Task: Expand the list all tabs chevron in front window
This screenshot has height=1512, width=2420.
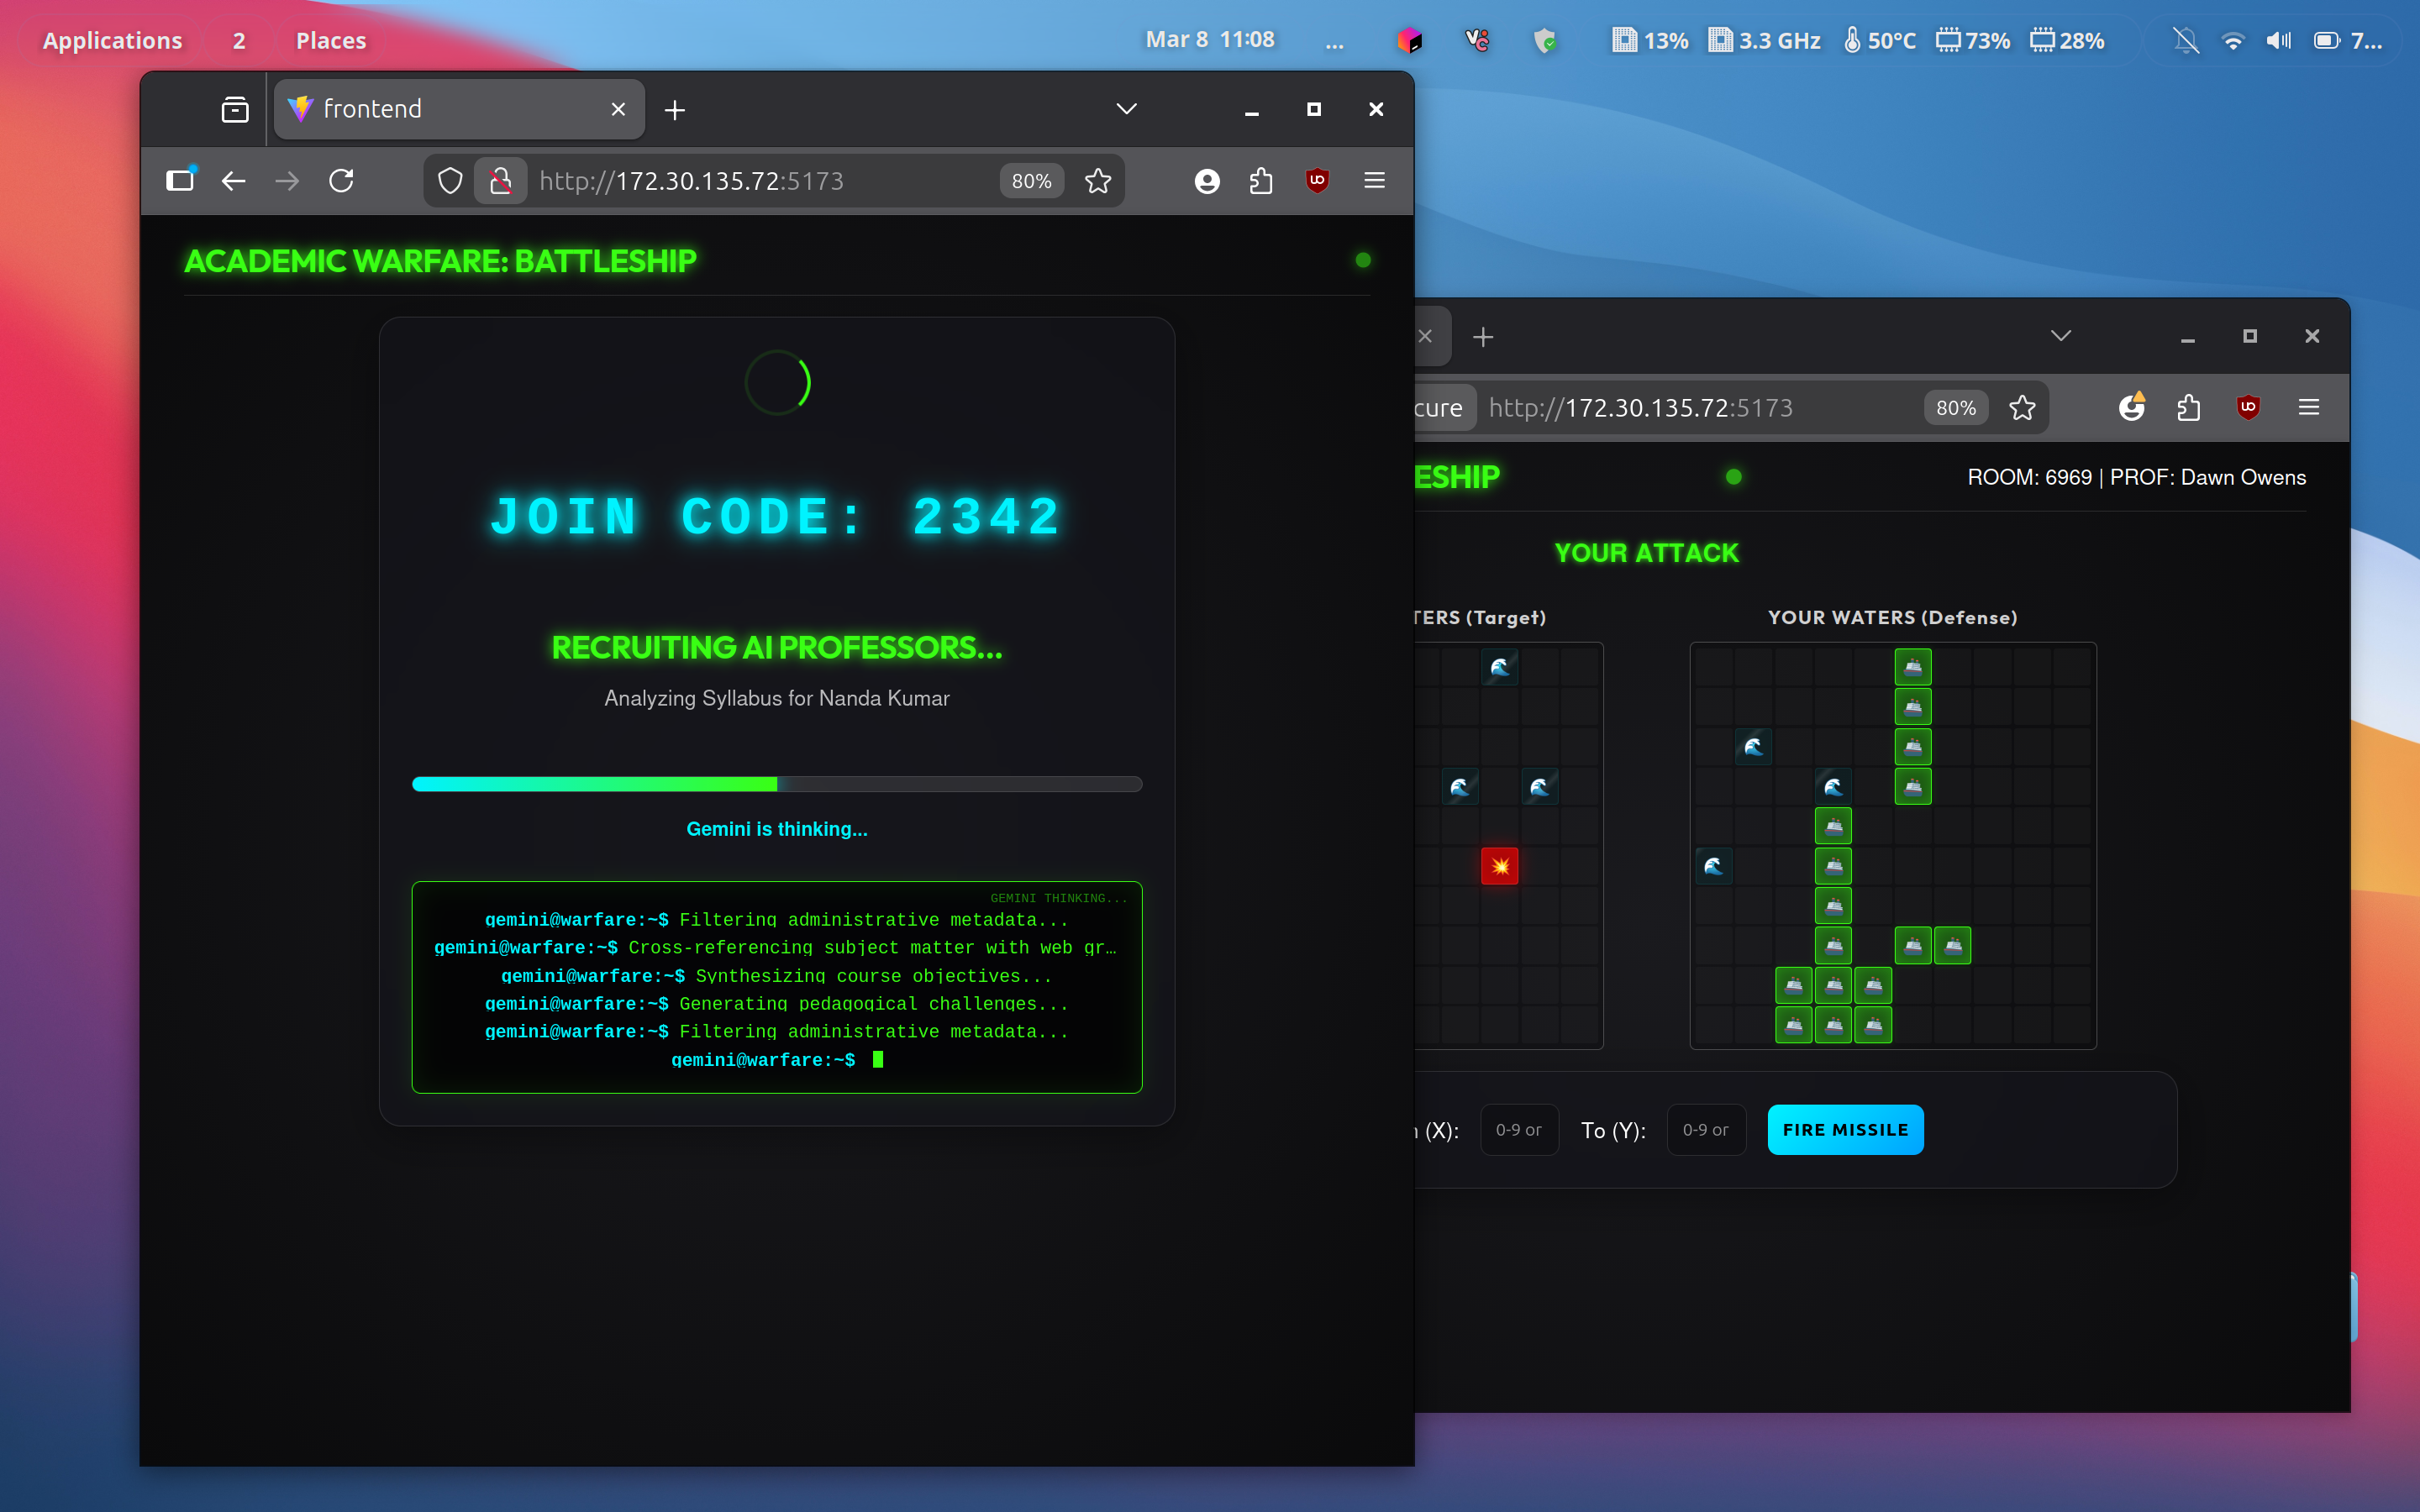Action: [x=1126, y=109]
